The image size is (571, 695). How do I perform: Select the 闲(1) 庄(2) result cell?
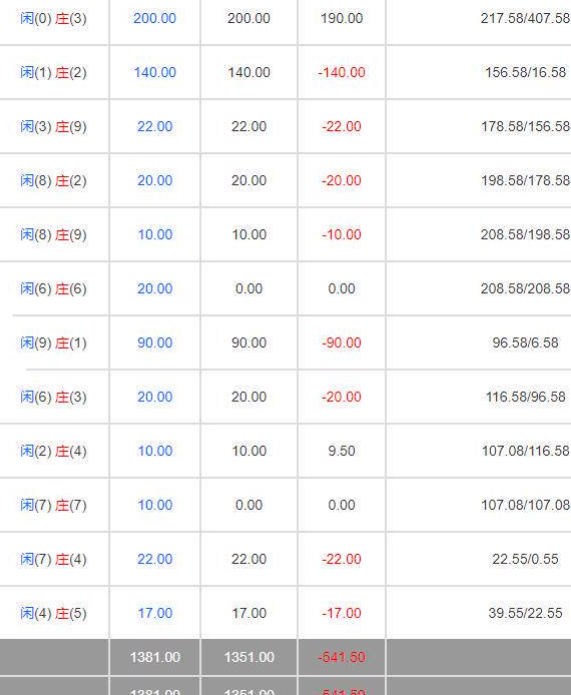(53, 73)
